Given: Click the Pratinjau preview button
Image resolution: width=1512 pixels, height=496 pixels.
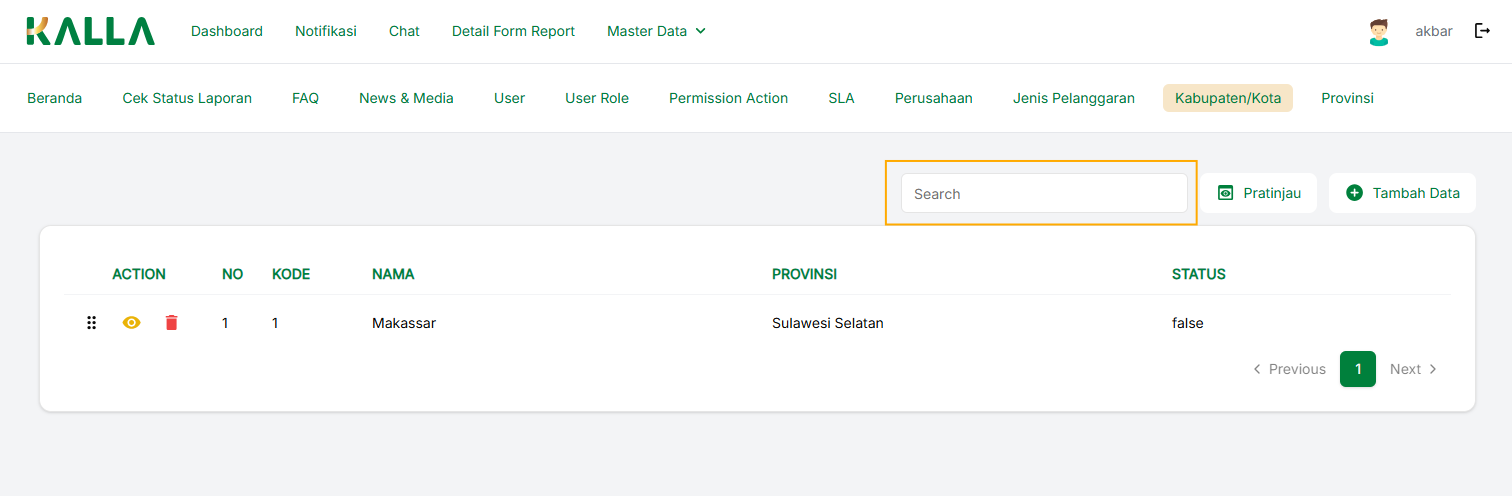Looking at the screenshot, I should tap(1259, 193).
